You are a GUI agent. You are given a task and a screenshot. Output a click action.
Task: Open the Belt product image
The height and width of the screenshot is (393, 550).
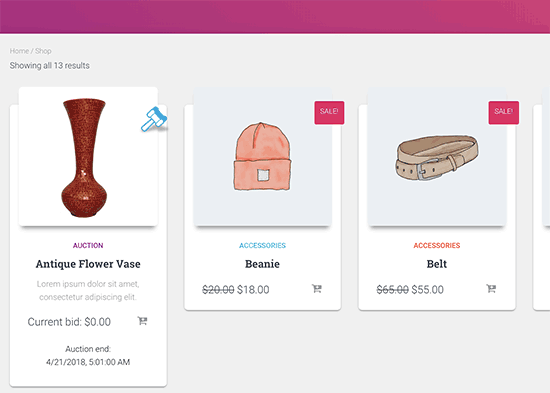(437, 156)
